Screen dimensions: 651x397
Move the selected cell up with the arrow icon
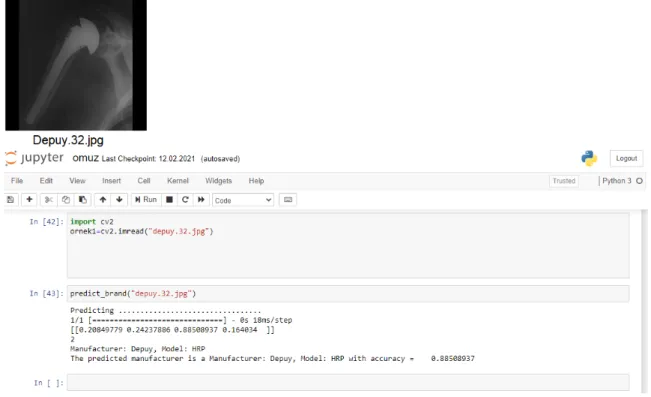[x=103, y=200]
